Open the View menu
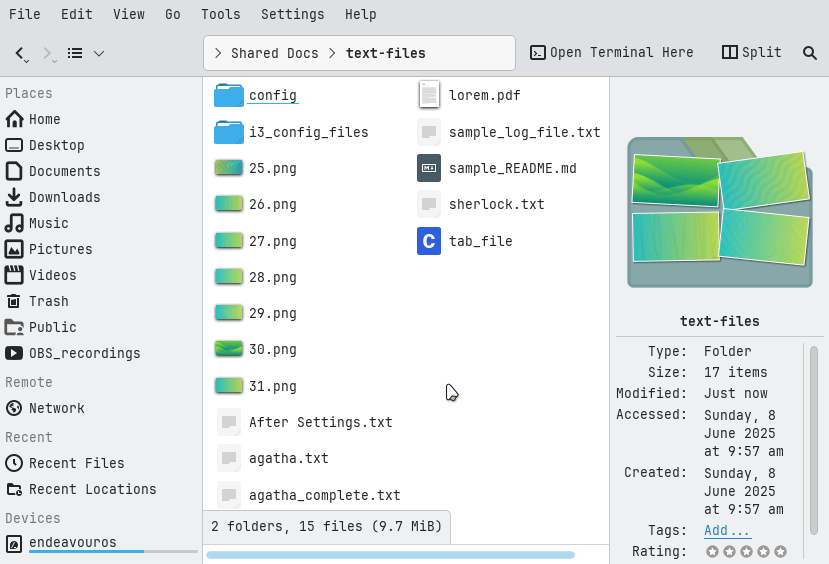The height and width of the screenshot is (564, 829). (128, 14)
